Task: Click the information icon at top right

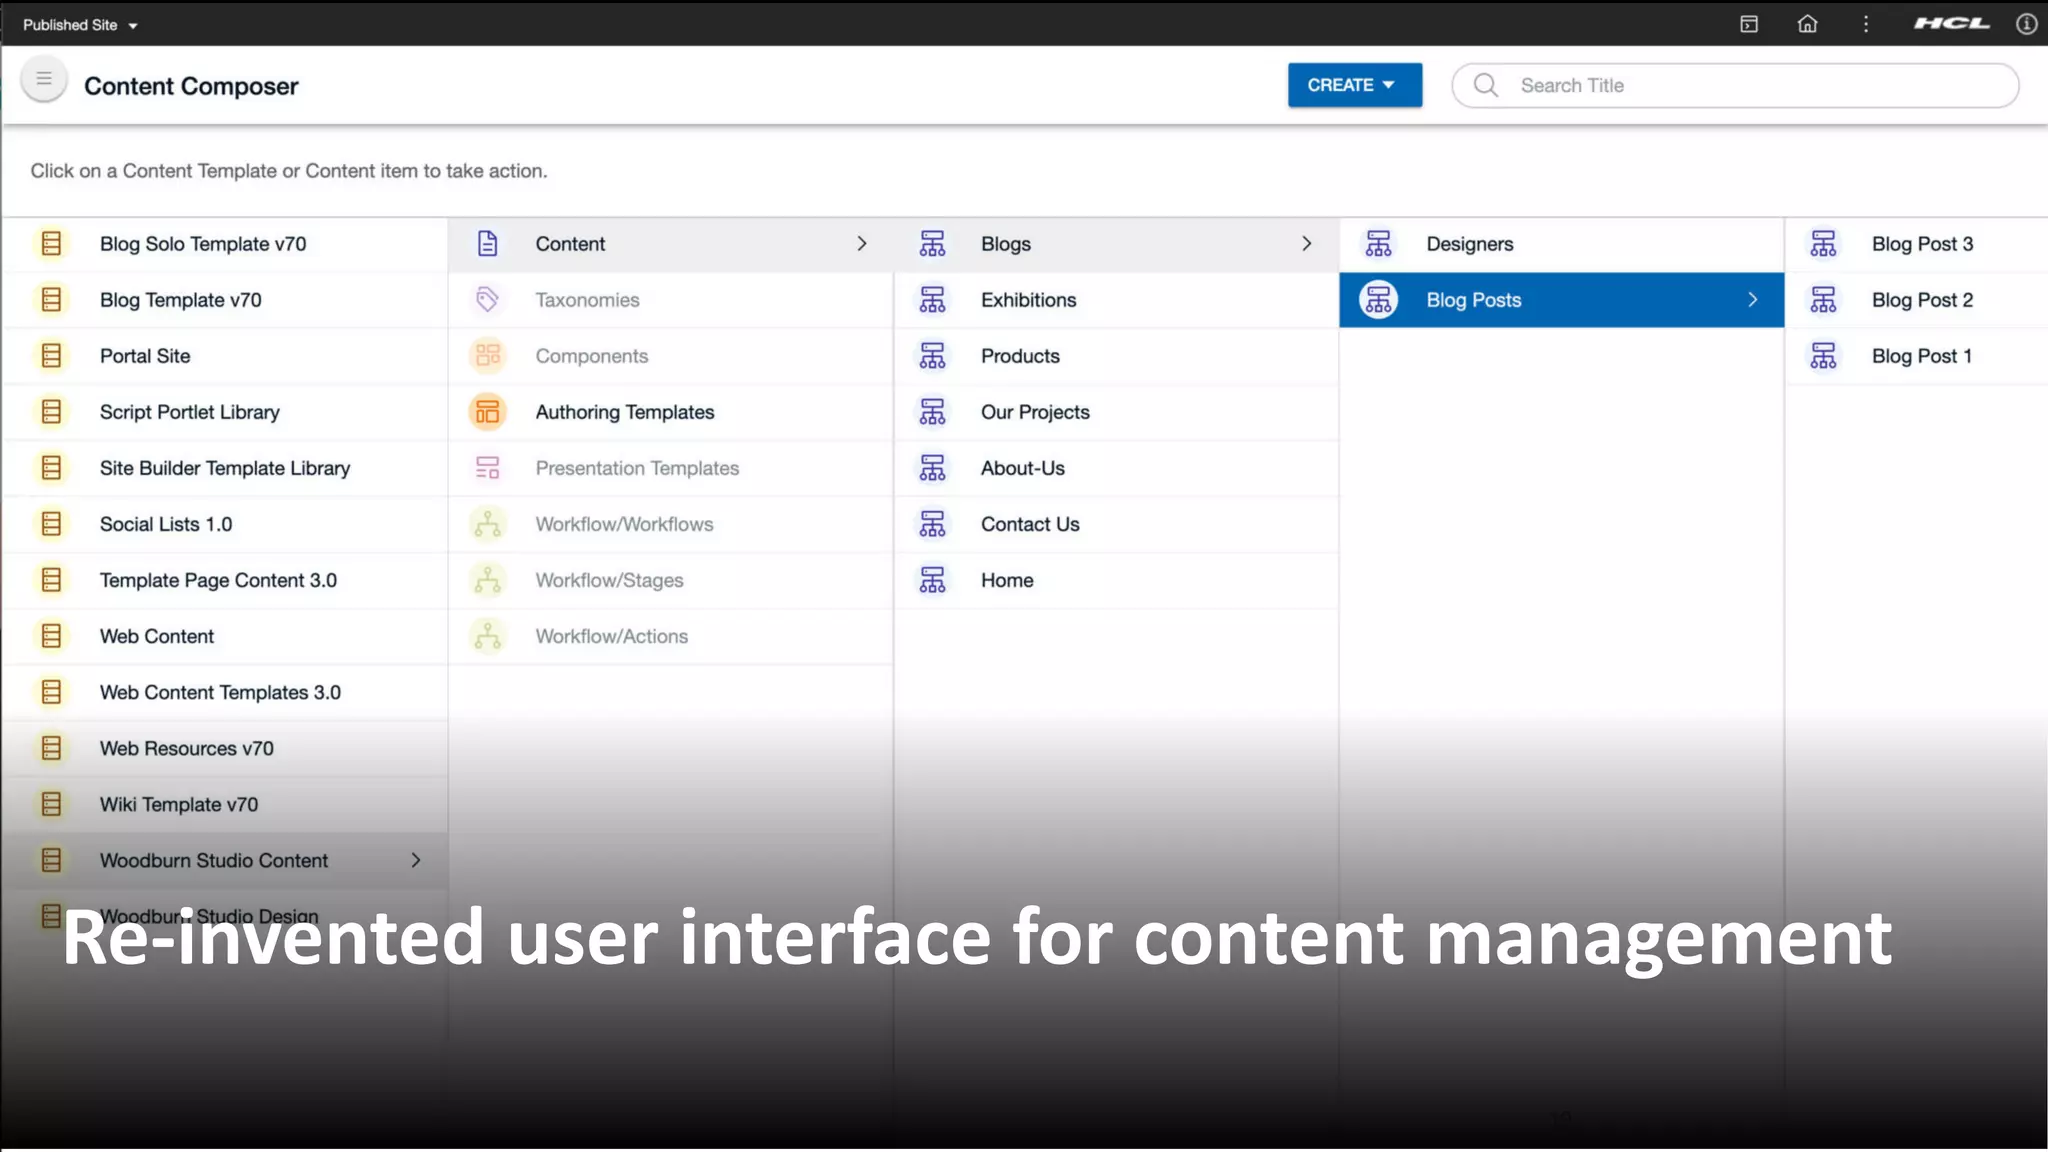Action: [2026, 24]
